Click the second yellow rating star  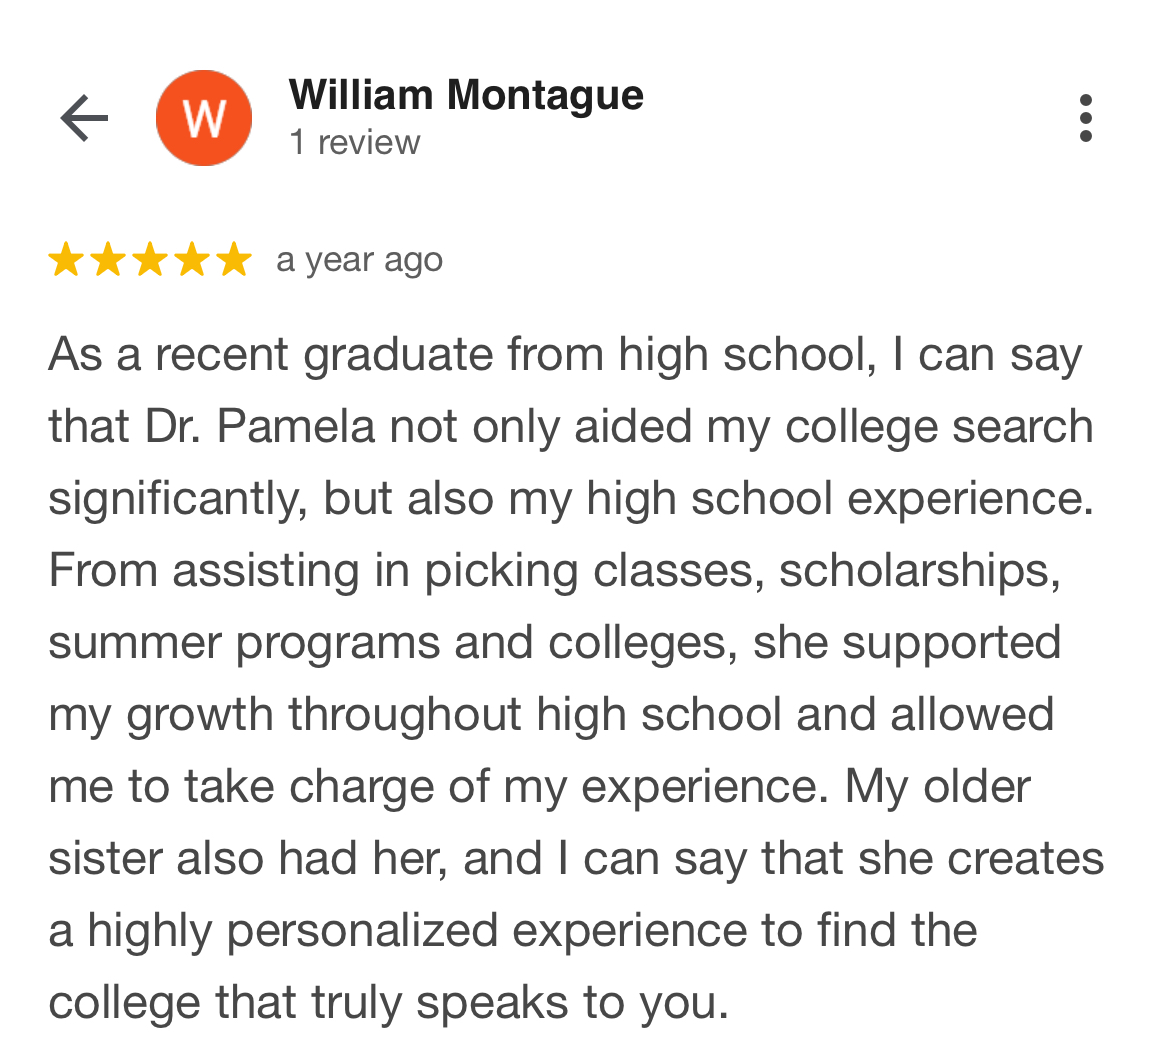(108, 260)
